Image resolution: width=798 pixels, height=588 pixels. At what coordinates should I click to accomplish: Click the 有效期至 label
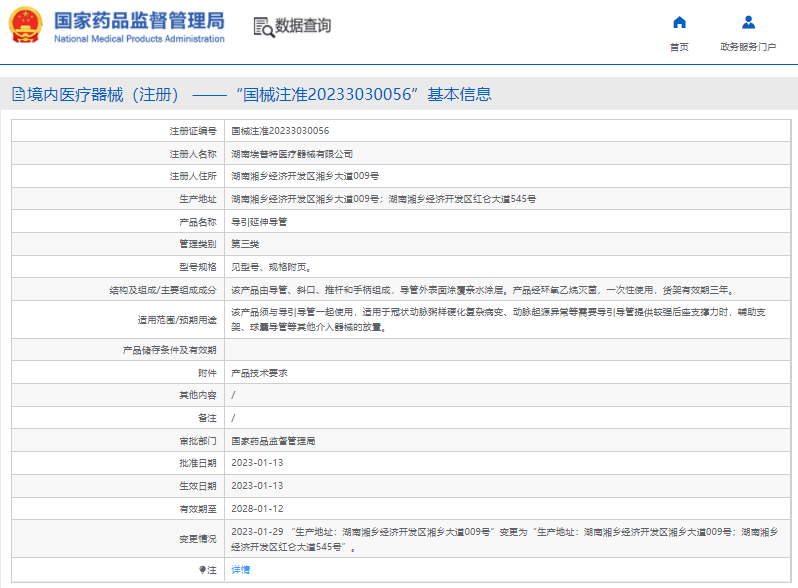click(197, 509)
